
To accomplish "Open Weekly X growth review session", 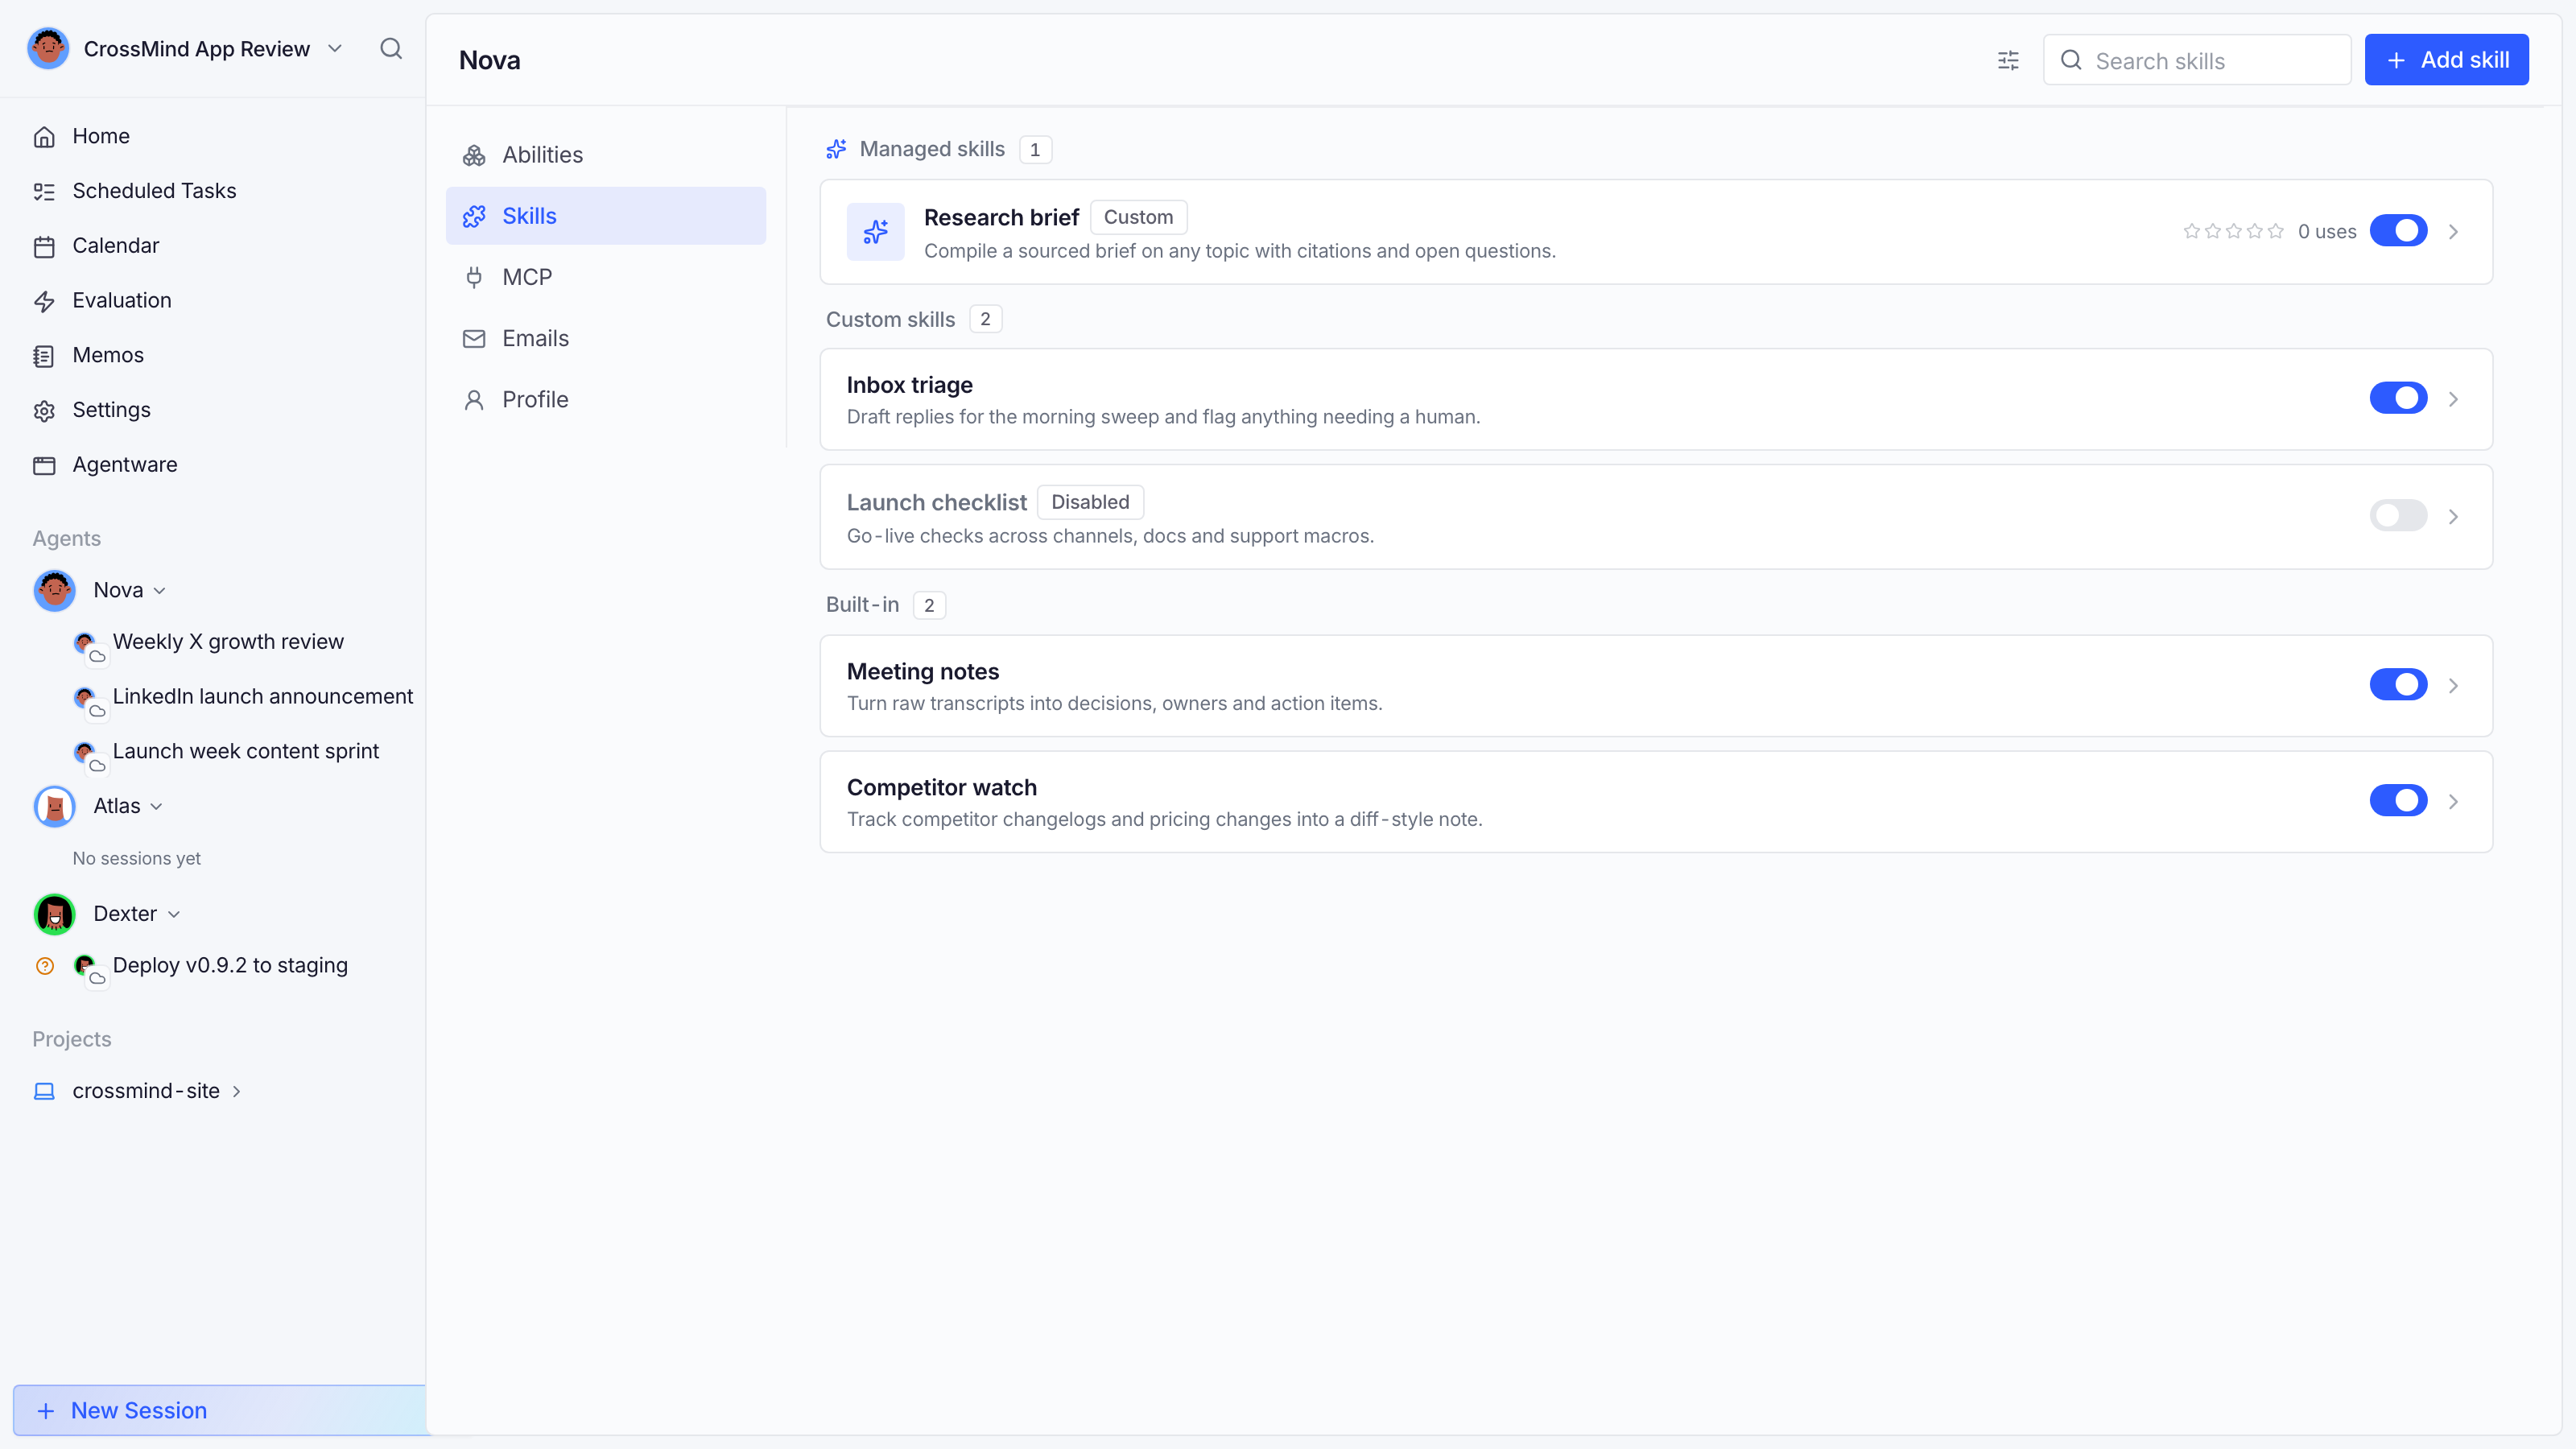I will [x=228, y=642].
